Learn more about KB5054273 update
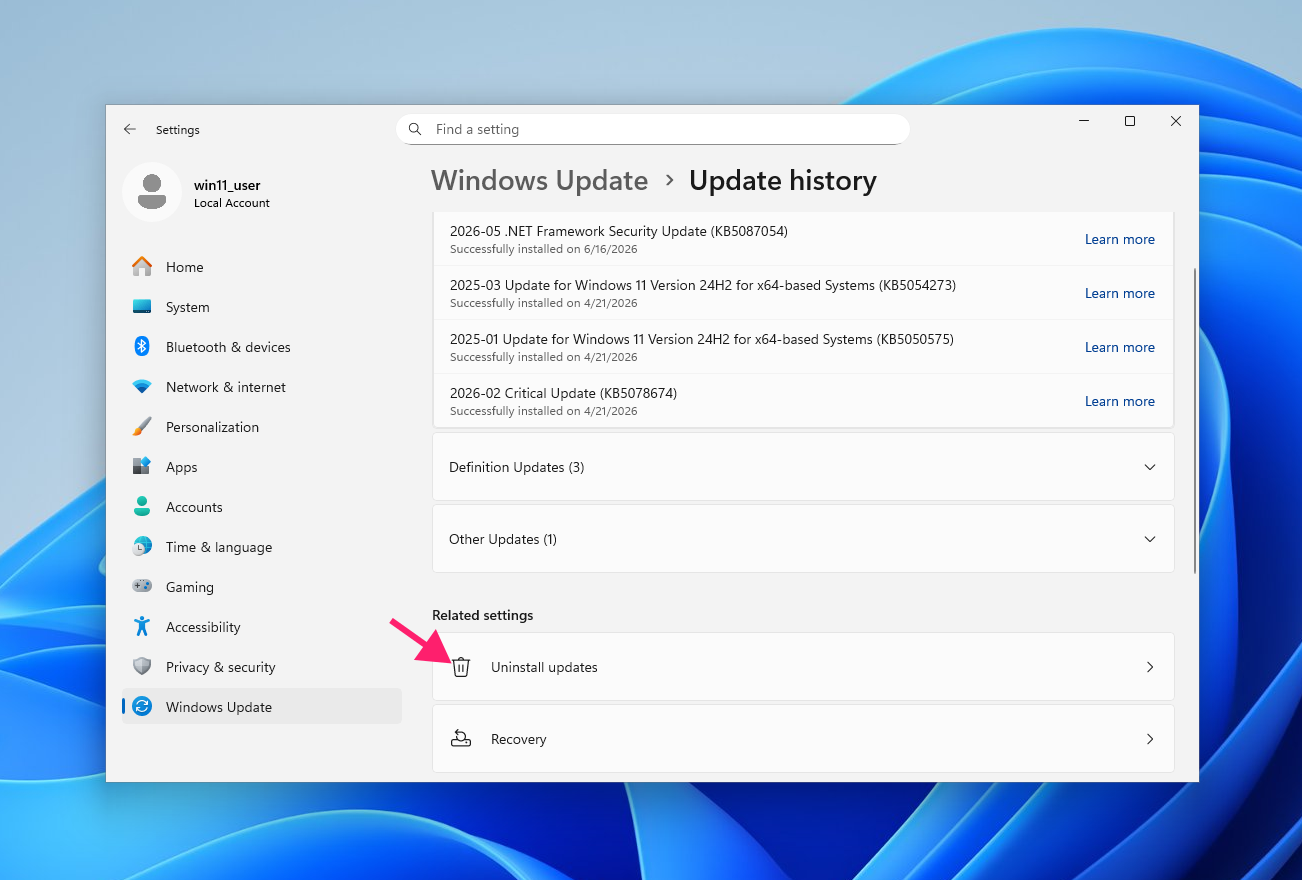 click(x=1120, y=293)
